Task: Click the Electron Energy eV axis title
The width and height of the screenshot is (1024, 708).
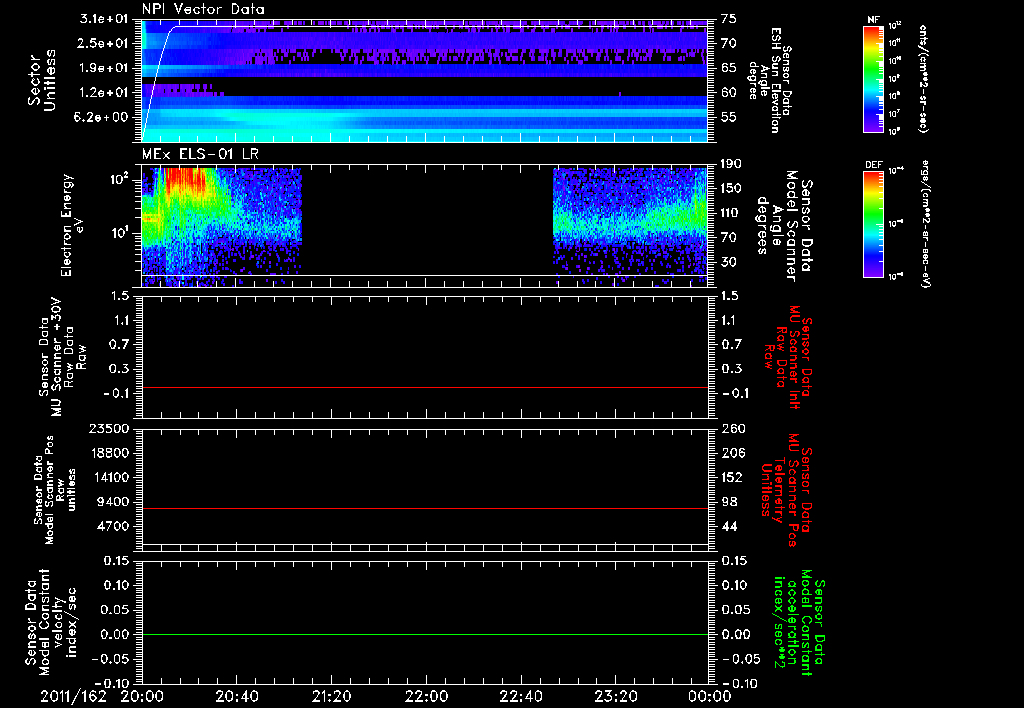Action: (72, 225)
